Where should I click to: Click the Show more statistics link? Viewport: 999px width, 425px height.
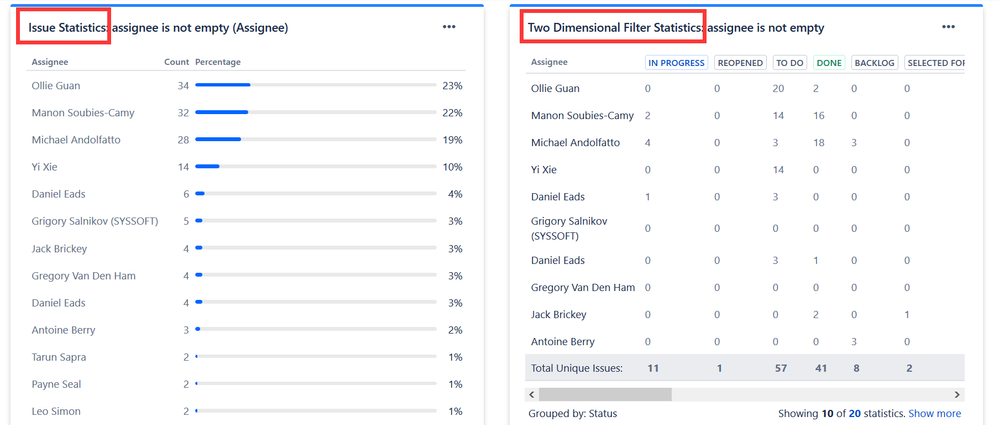click(934, 414)
